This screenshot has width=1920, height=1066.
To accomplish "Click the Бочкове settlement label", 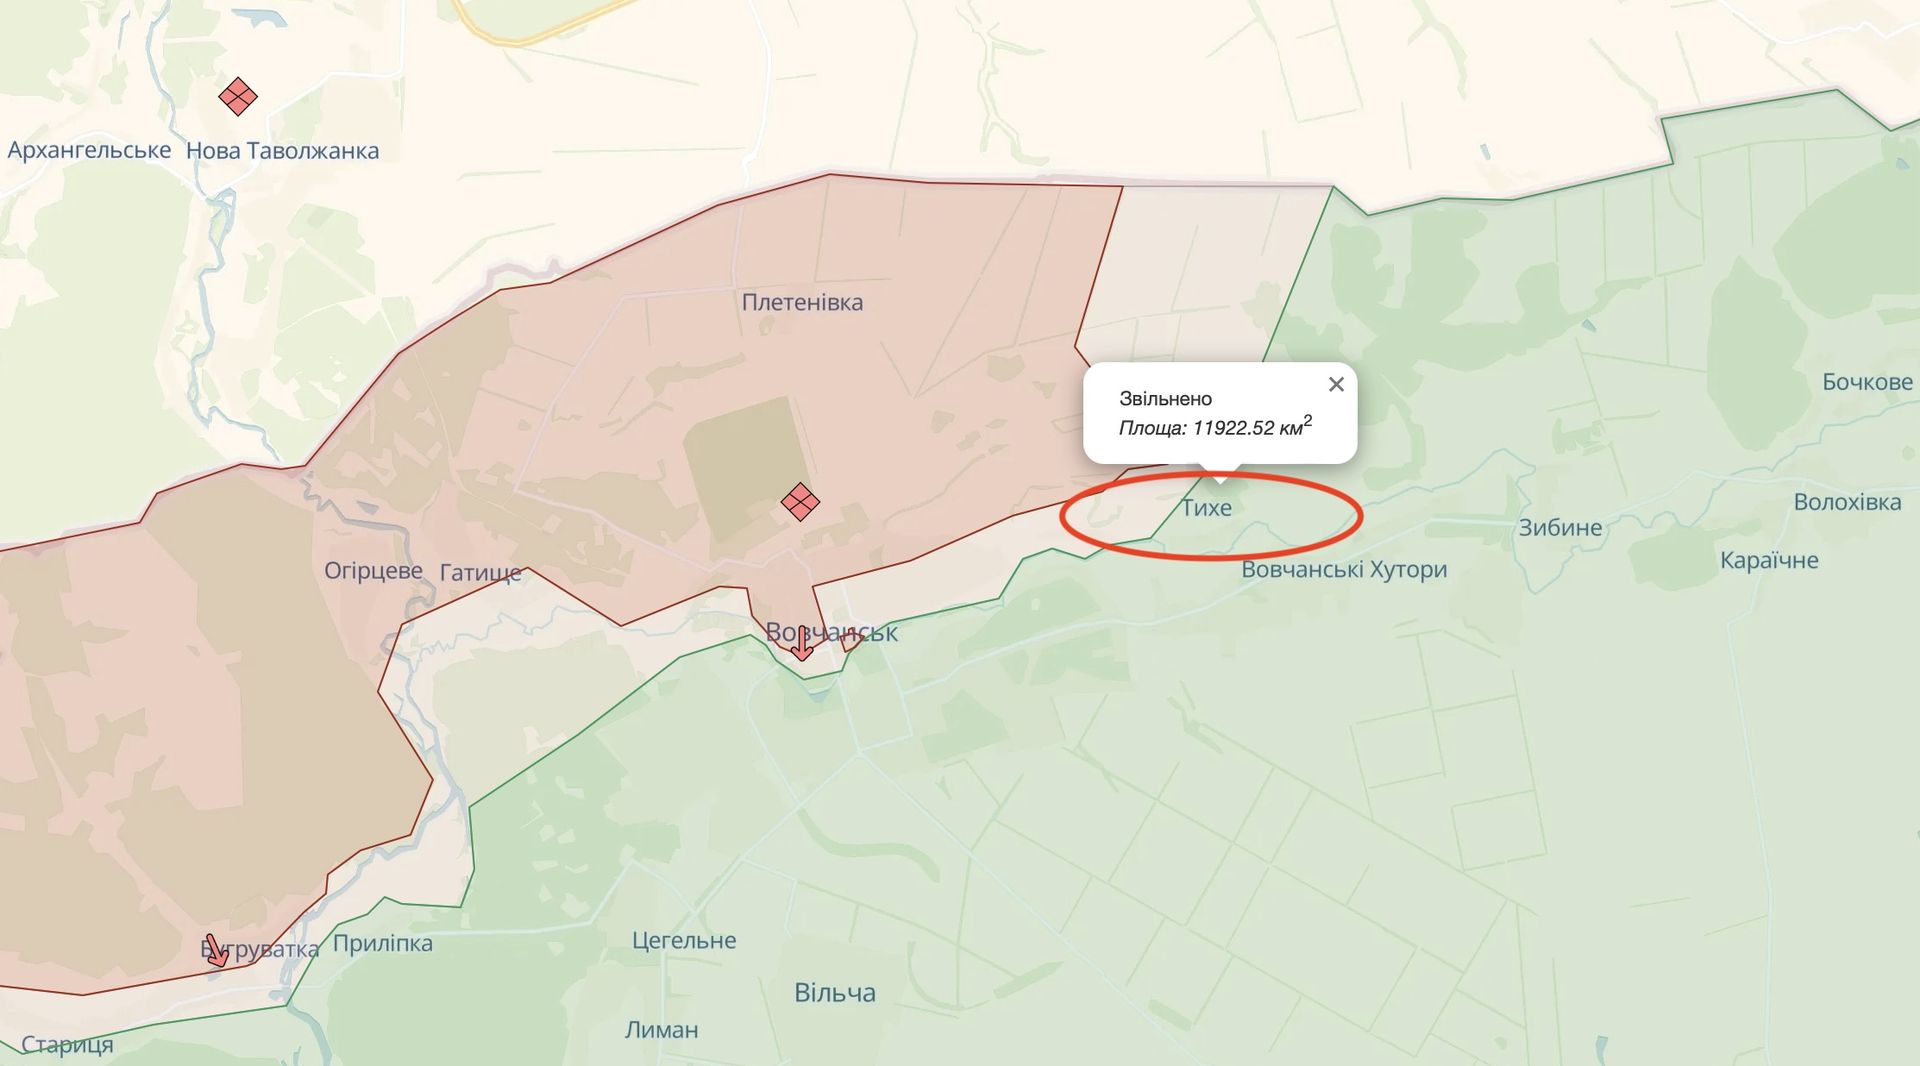I will click(1867, 382).
